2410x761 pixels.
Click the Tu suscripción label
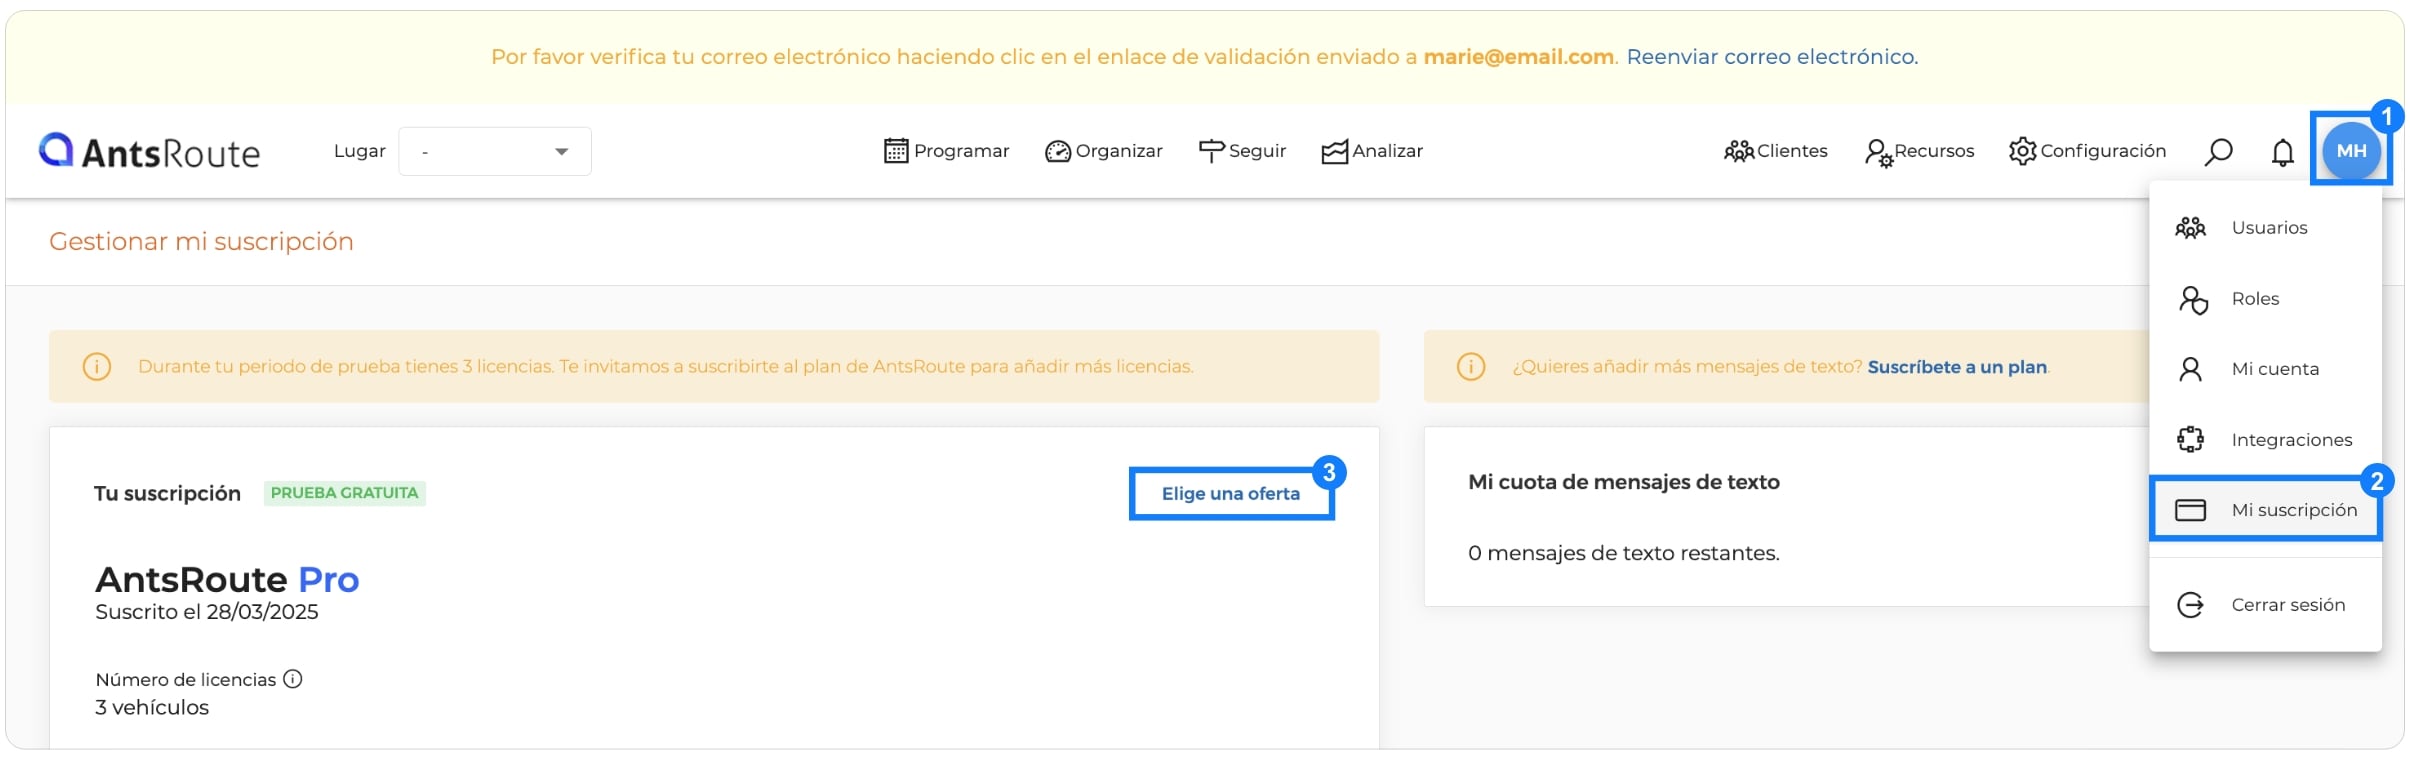point(167,494)
